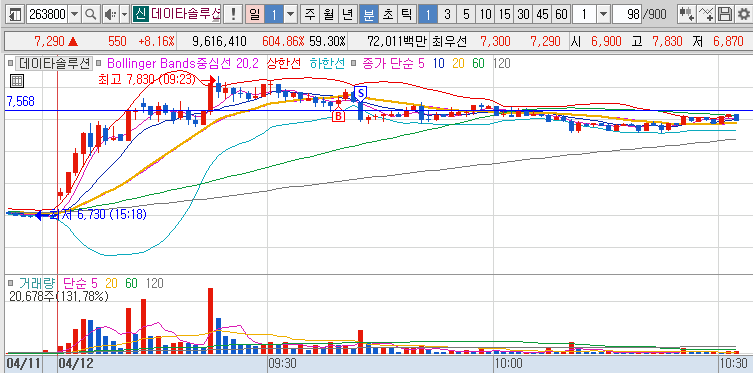Select monthly 월 chart period
Screen dimensions: 753x373
coord(329,14)
